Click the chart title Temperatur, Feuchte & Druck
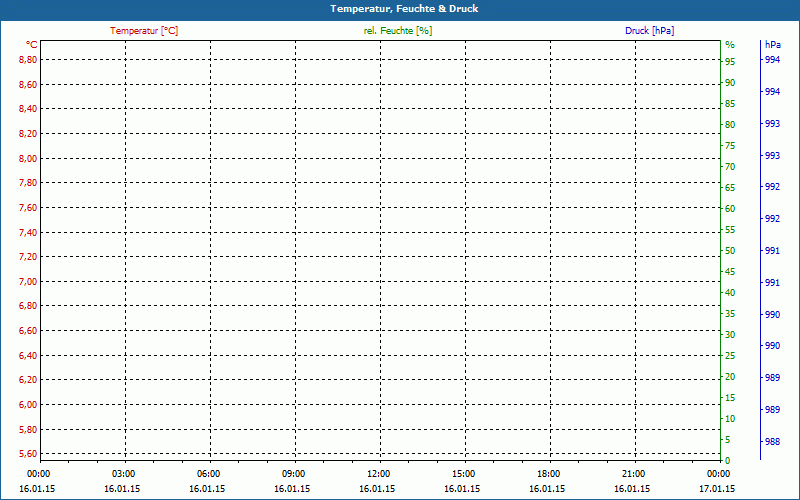Image resolution: width=800 pixels, height=500 pixels. point(404,9)
